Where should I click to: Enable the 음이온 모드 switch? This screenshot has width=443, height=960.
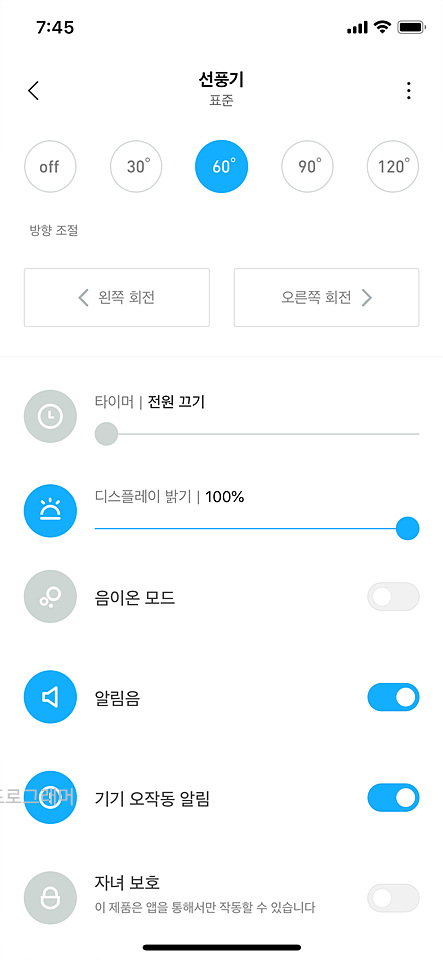[x=393, y=597]
